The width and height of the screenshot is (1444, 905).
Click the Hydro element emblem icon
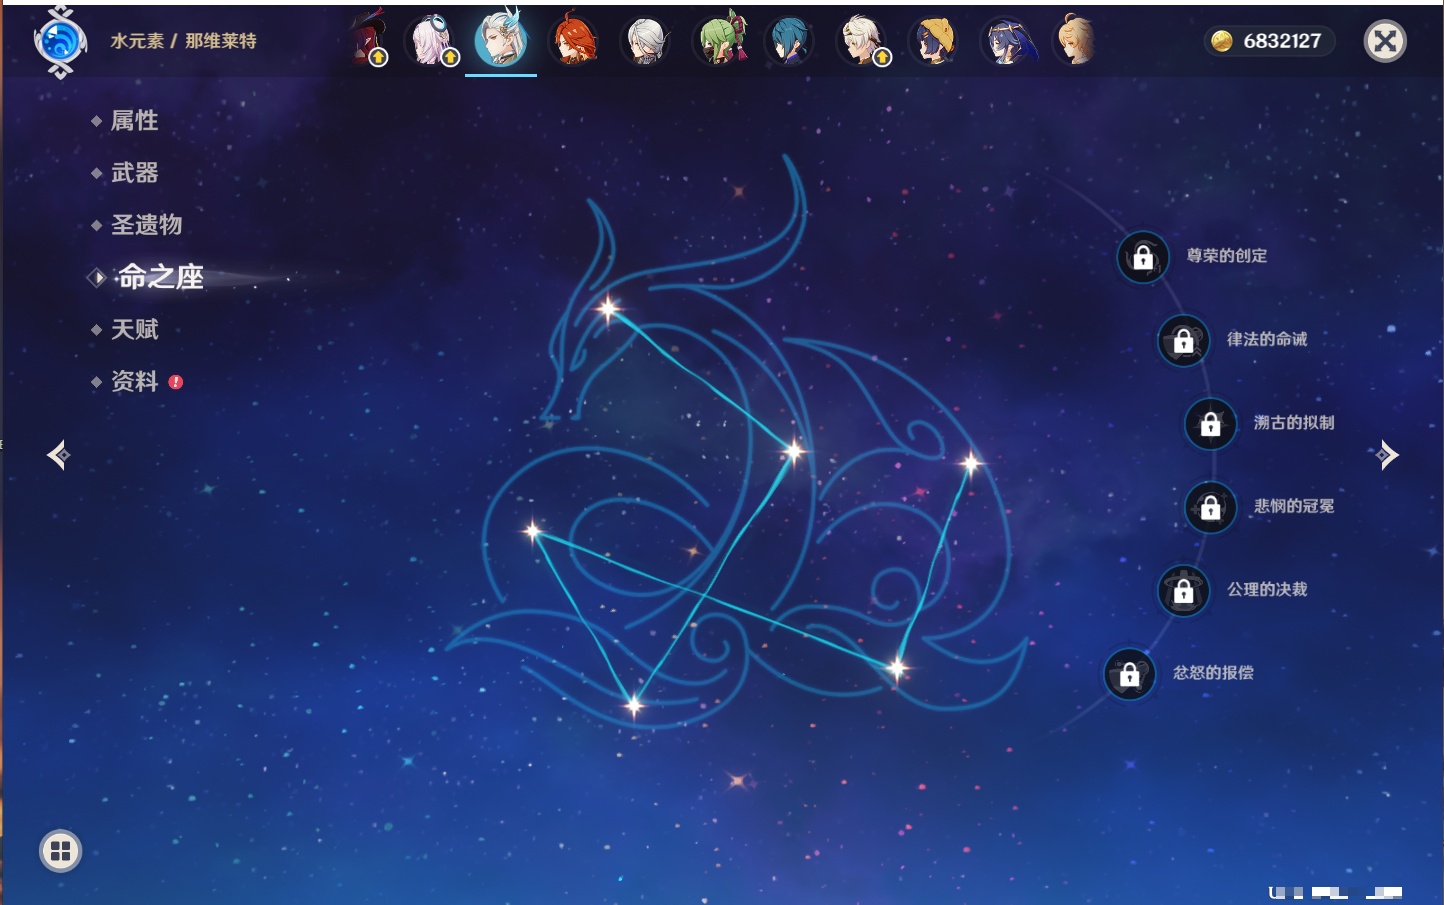pos(60,42)
